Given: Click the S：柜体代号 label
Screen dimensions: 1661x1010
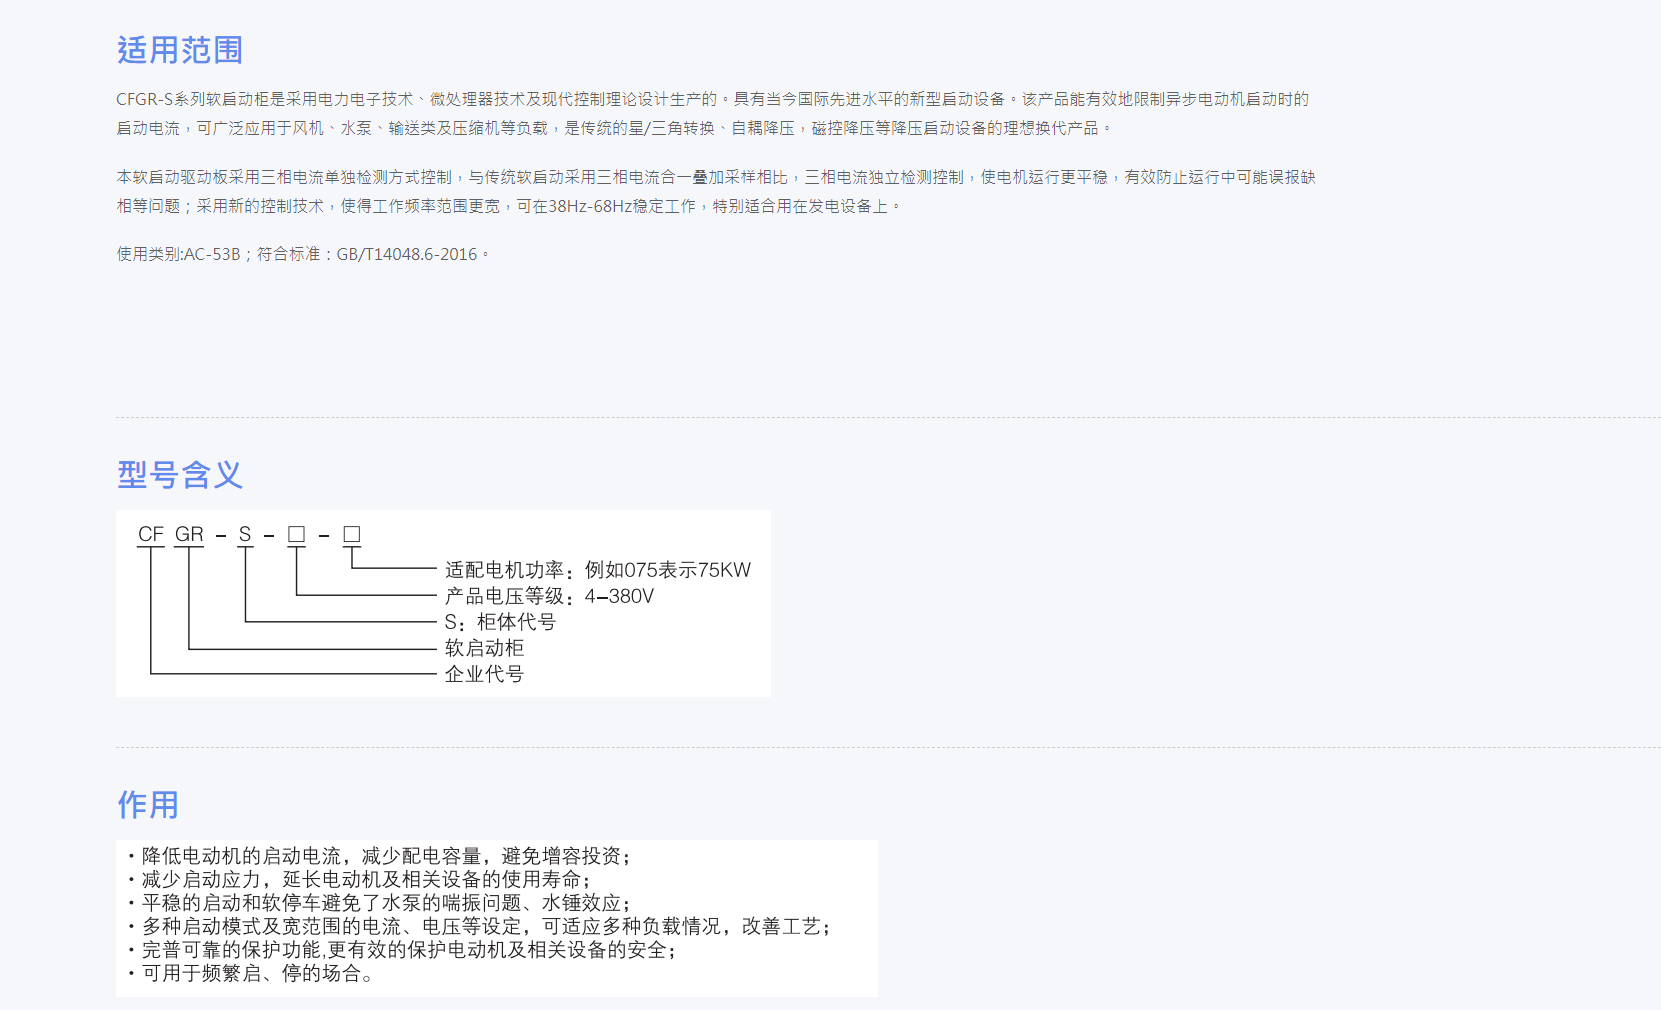Looking at the screenshot, I should click(x=500, y=622).
